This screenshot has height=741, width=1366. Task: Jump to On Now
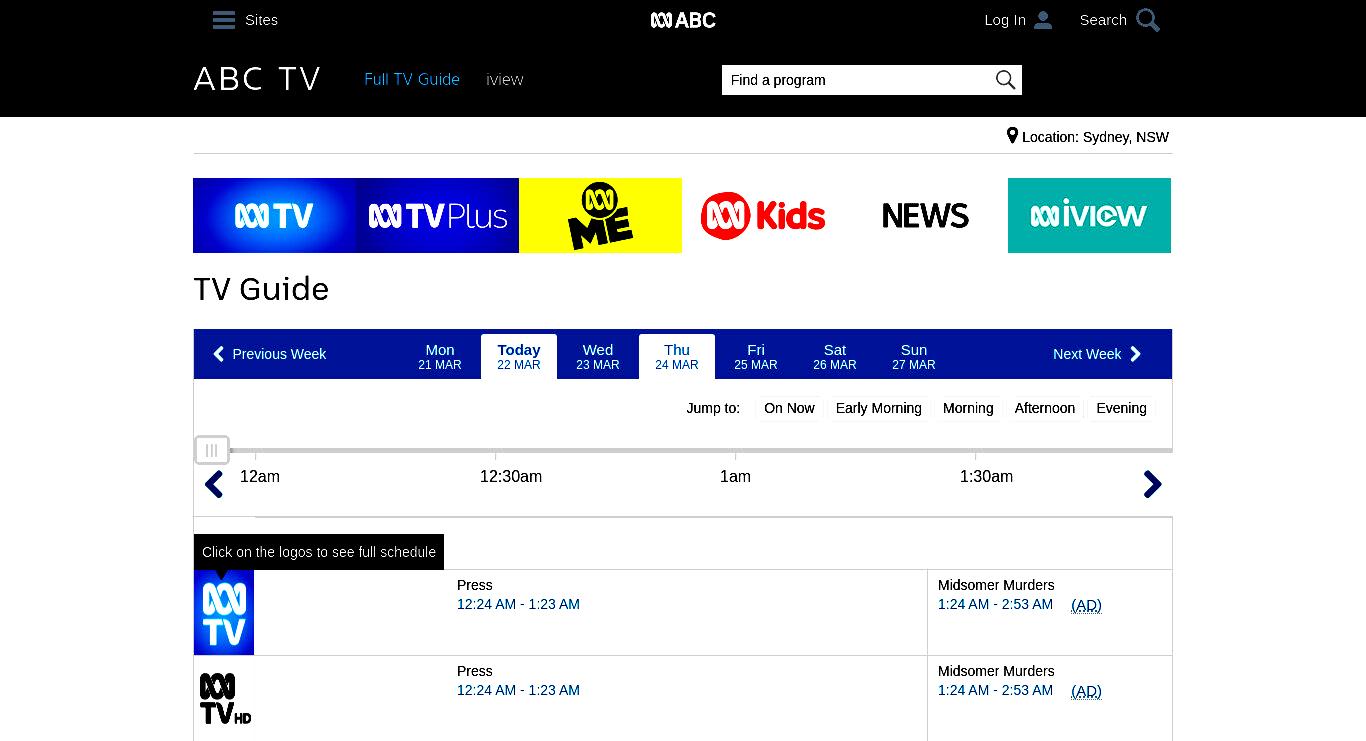tap(789, 408)
